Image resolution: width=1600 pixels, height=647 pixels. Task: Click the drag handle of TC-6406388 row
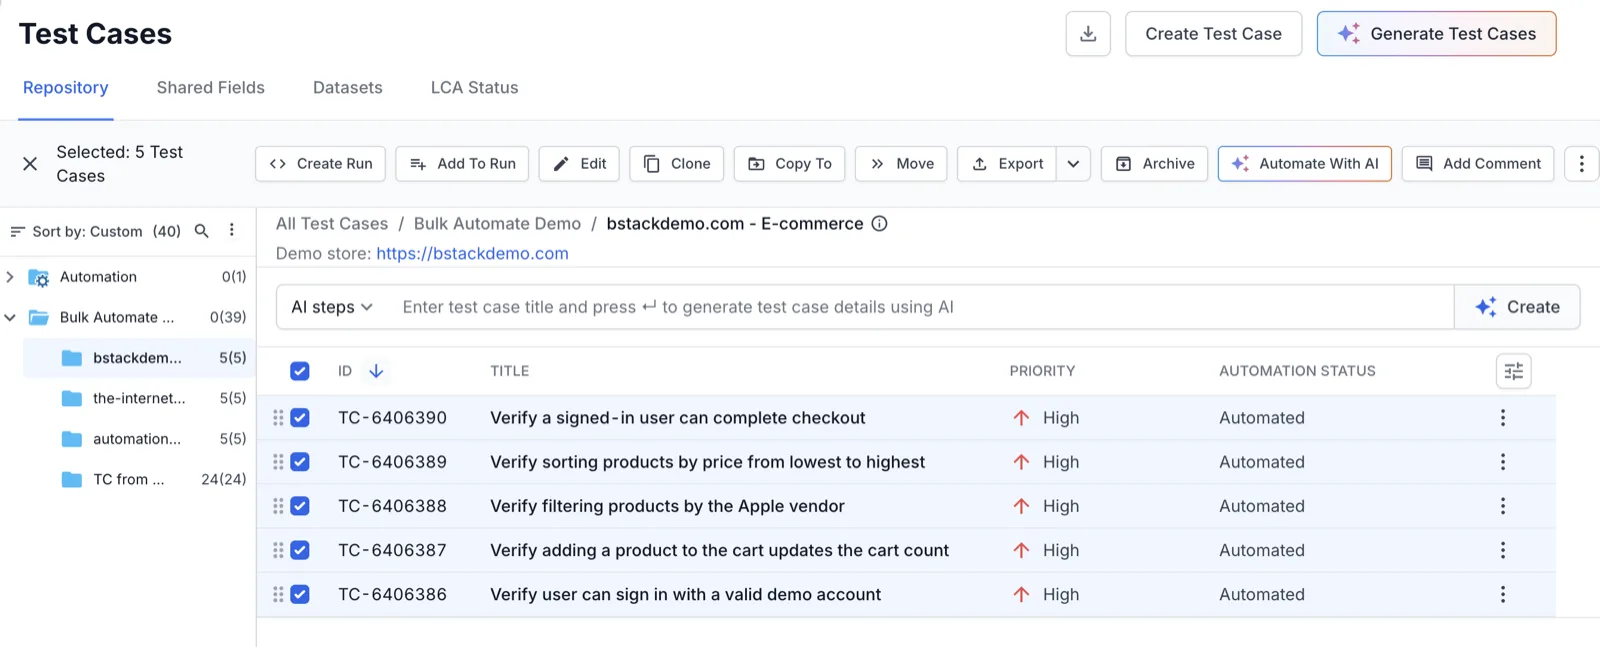tap(278, 506)
